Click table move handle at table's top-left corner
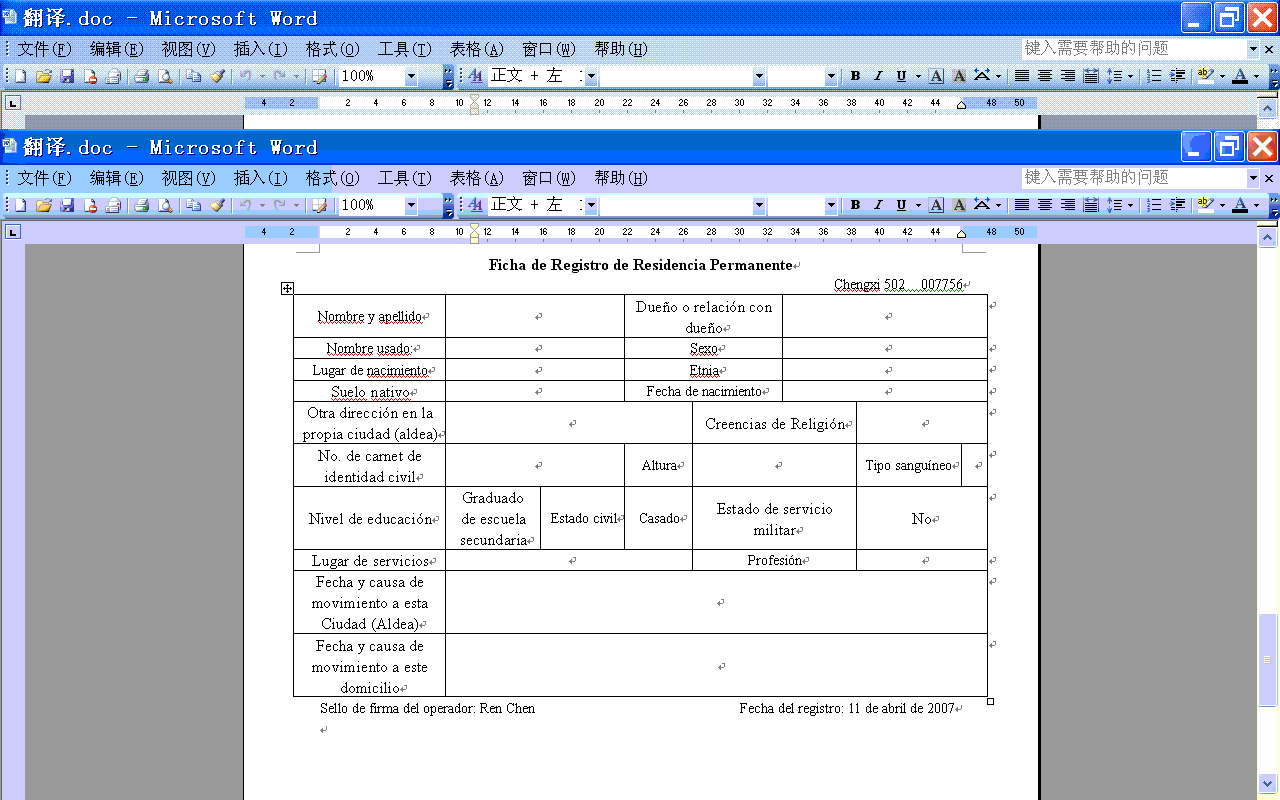1280x800 pixels. 287,288
